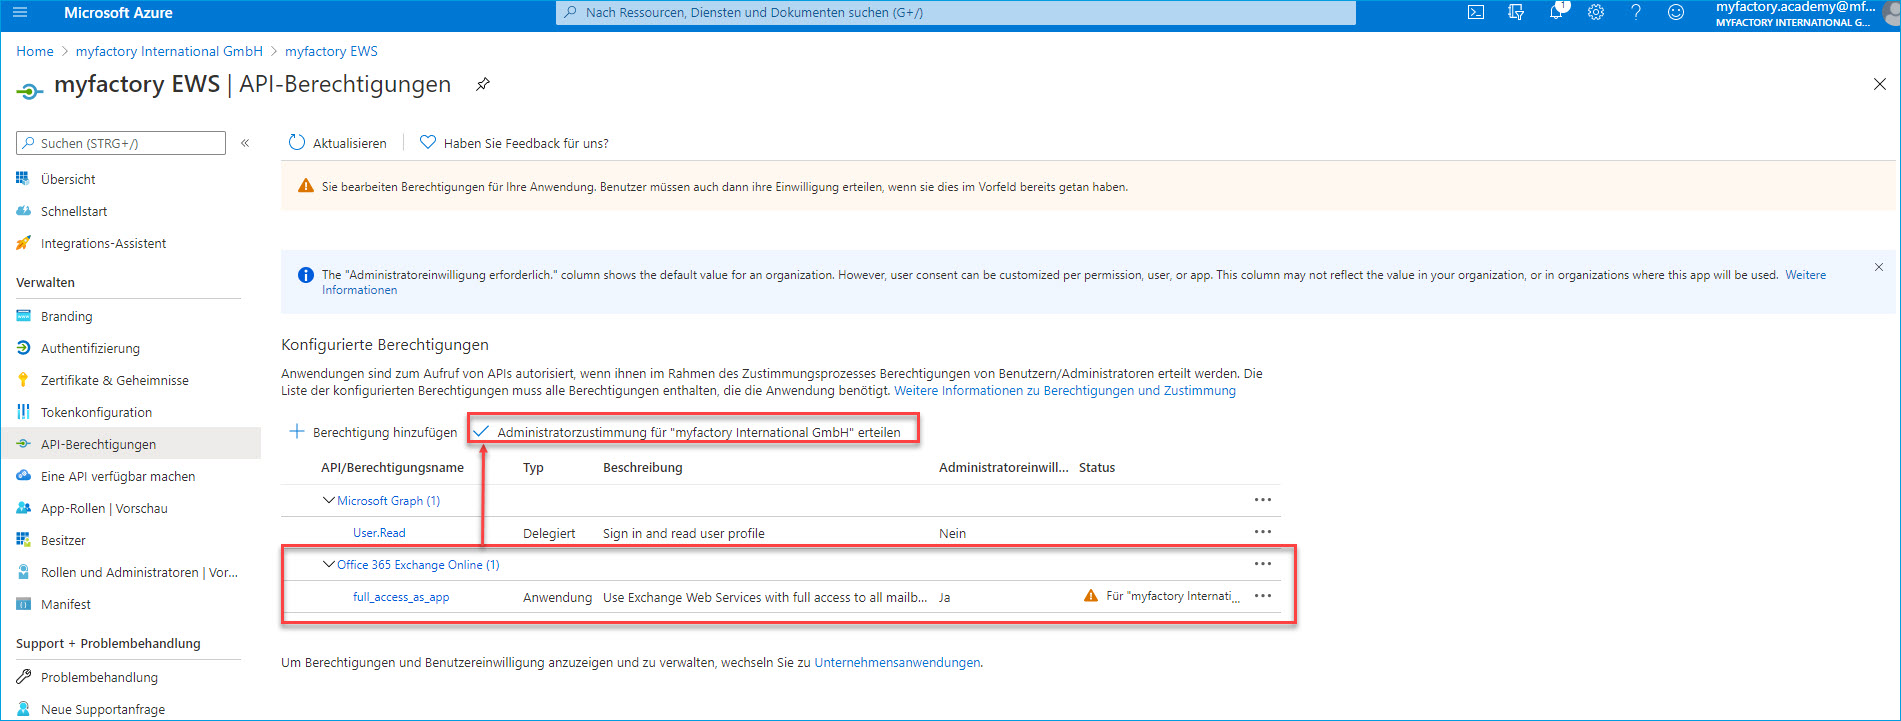1901x721 pixels.
Task: Open Eine API verfügbar machen
Action: coord(117,476)
